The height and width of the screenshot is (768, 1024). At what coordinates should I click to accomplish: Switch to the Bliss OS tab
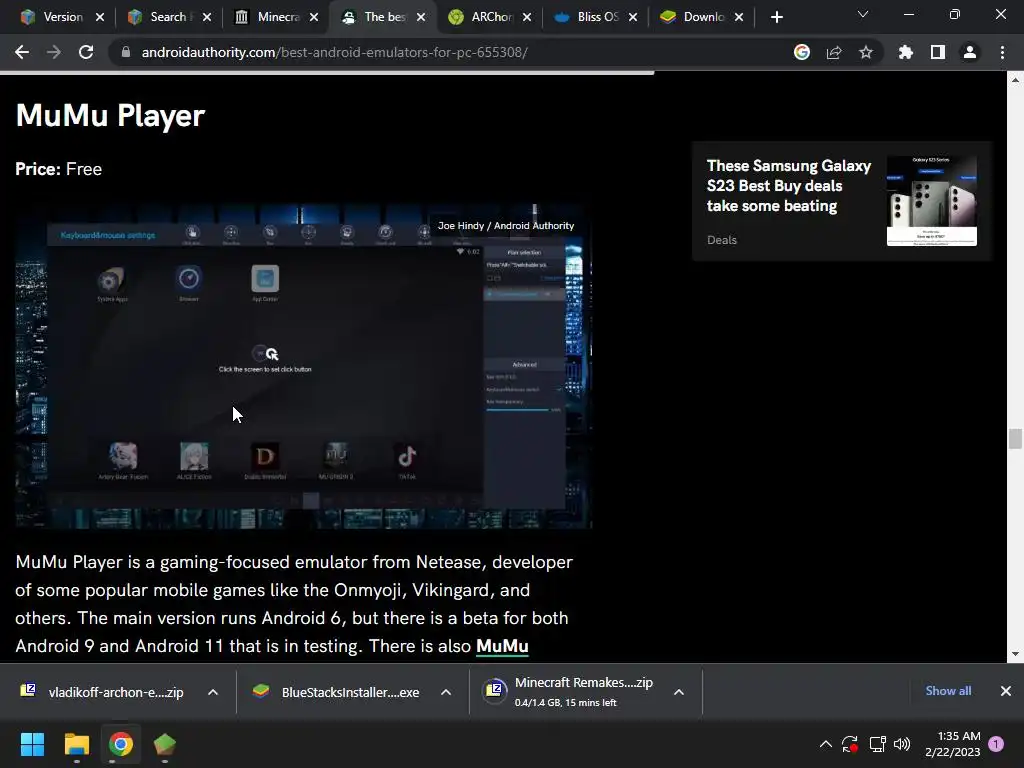tap(596, 17)
